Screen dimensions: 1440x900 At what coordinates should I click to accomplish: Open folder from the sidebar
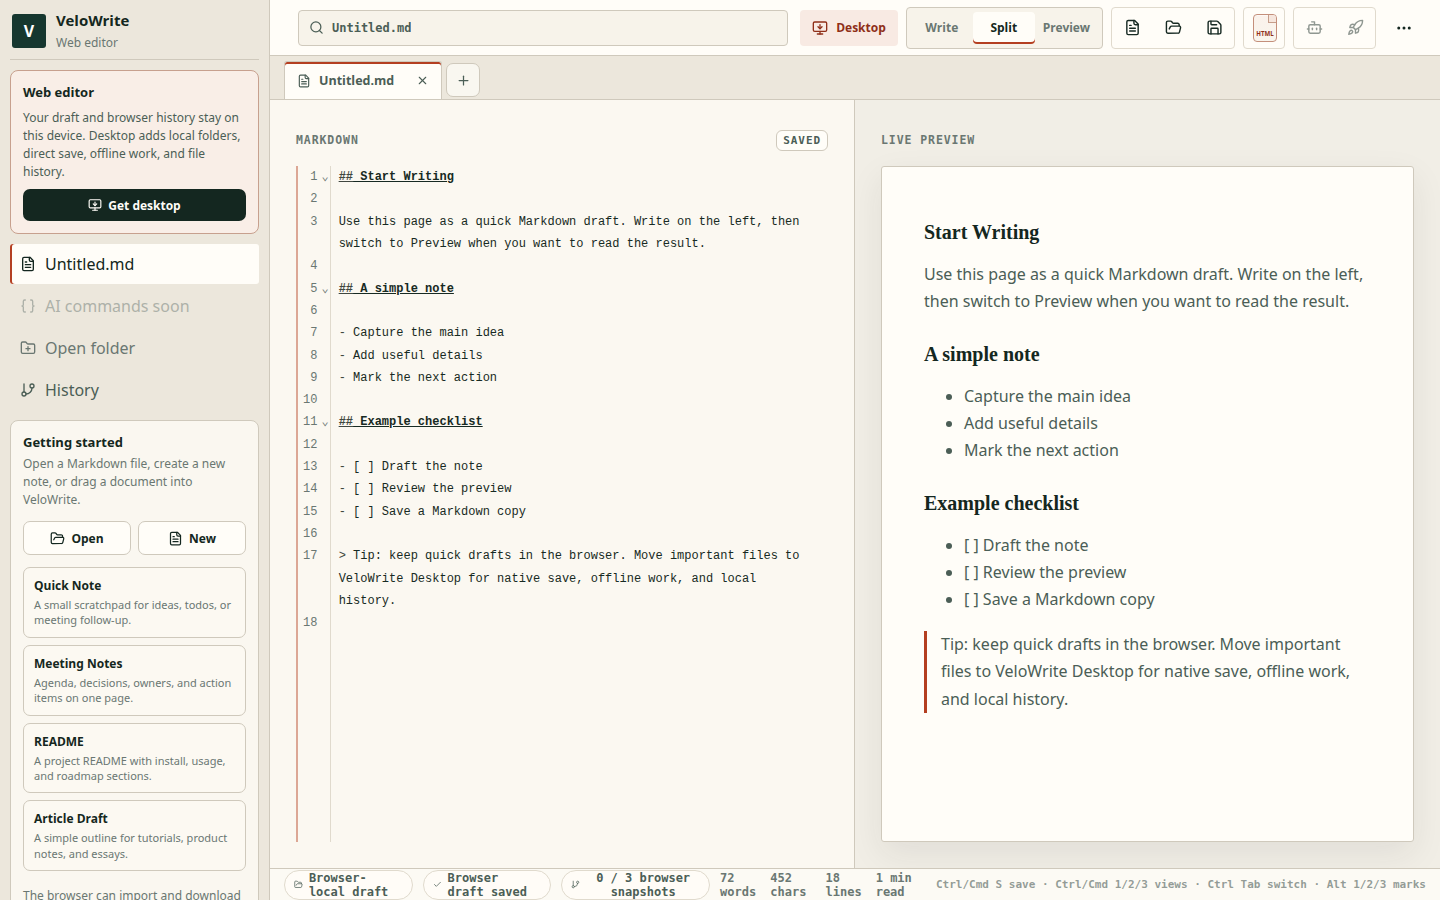134,348
